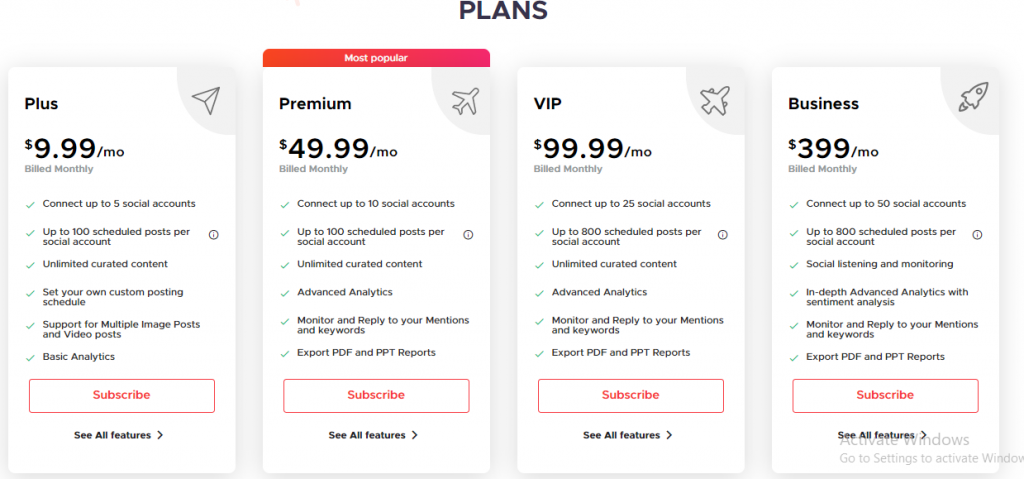Screen dimensions: 1024x479
Task: Subscribe to the Plus plan
Action: pos(121,395)
